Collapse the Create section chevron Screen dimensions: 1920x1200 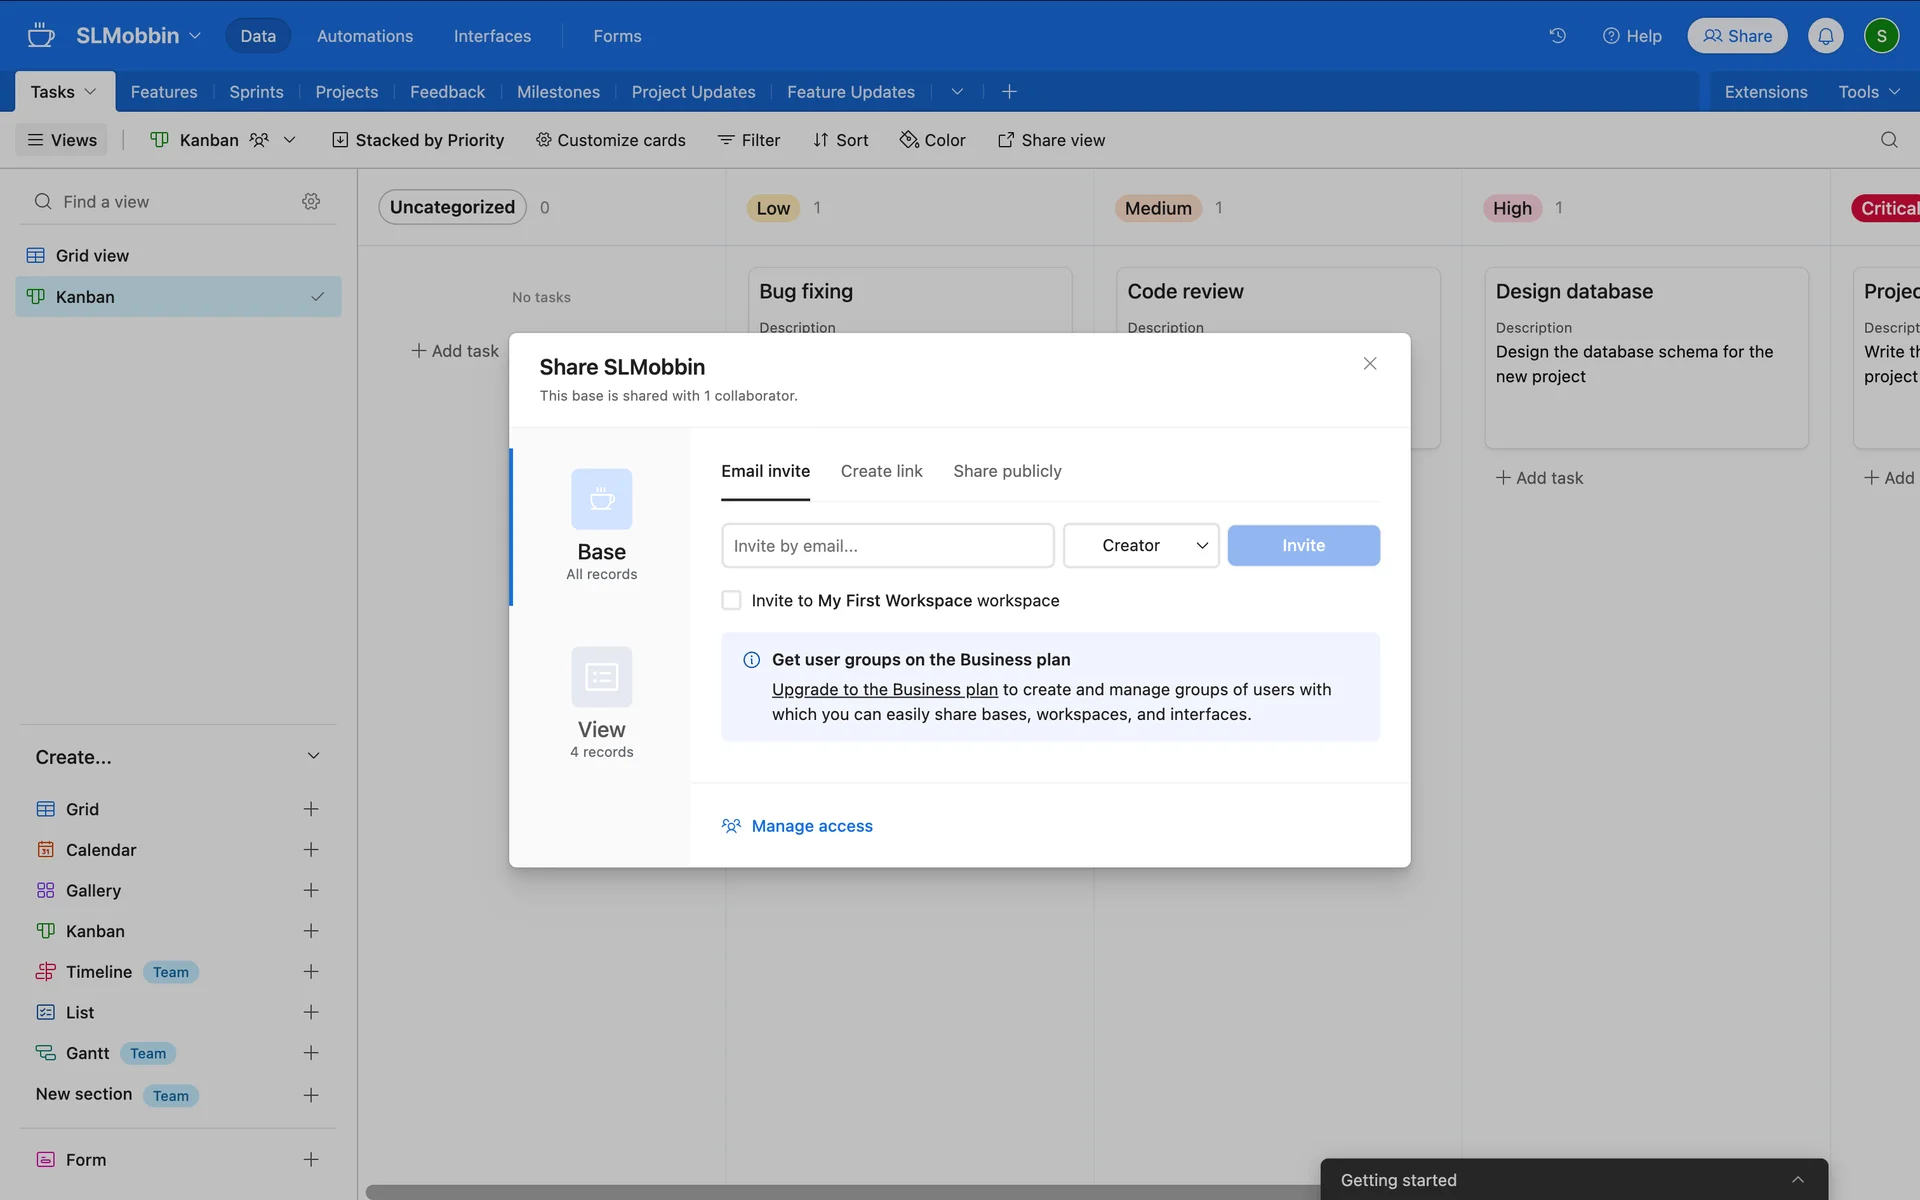click(x=313, y=757)
